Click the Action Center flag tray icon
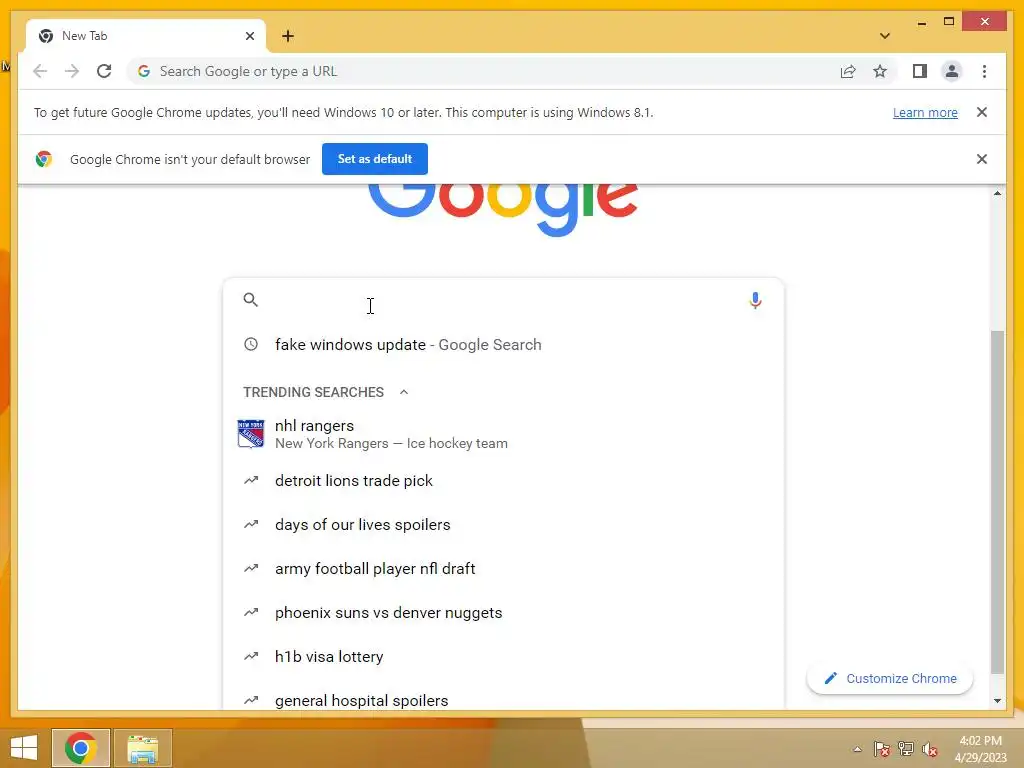The width and height of the screenshot is (1024, 768). 882,749
